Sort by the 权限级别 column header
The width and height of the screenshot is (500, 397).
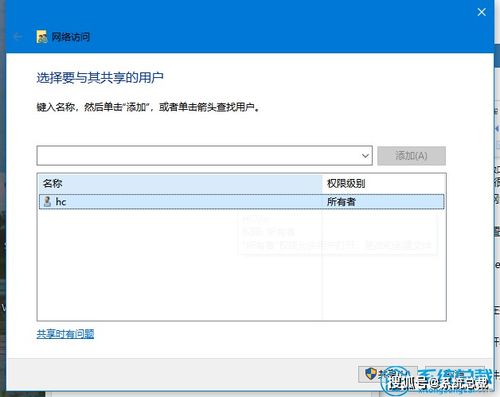point(384,183)
